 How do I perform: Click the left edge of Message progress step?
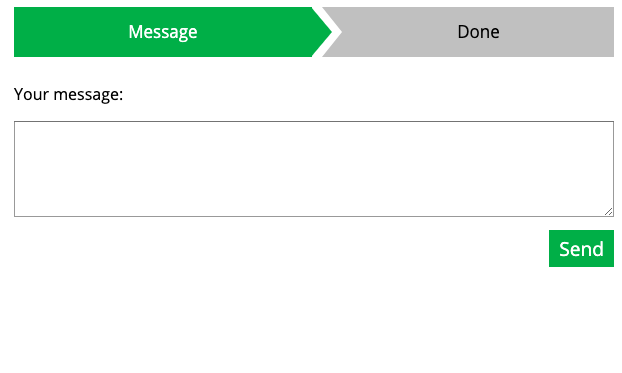[18, 32]
